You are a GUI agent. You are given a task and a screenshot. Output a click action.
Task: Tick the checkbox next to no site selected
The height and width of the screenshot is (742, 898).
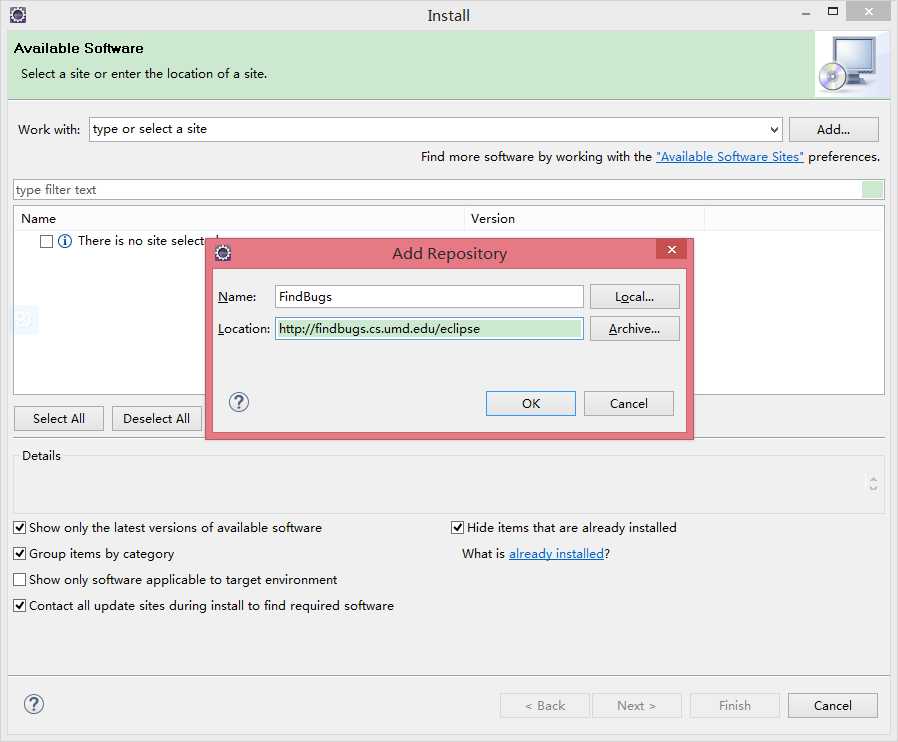tap(46, 241)
